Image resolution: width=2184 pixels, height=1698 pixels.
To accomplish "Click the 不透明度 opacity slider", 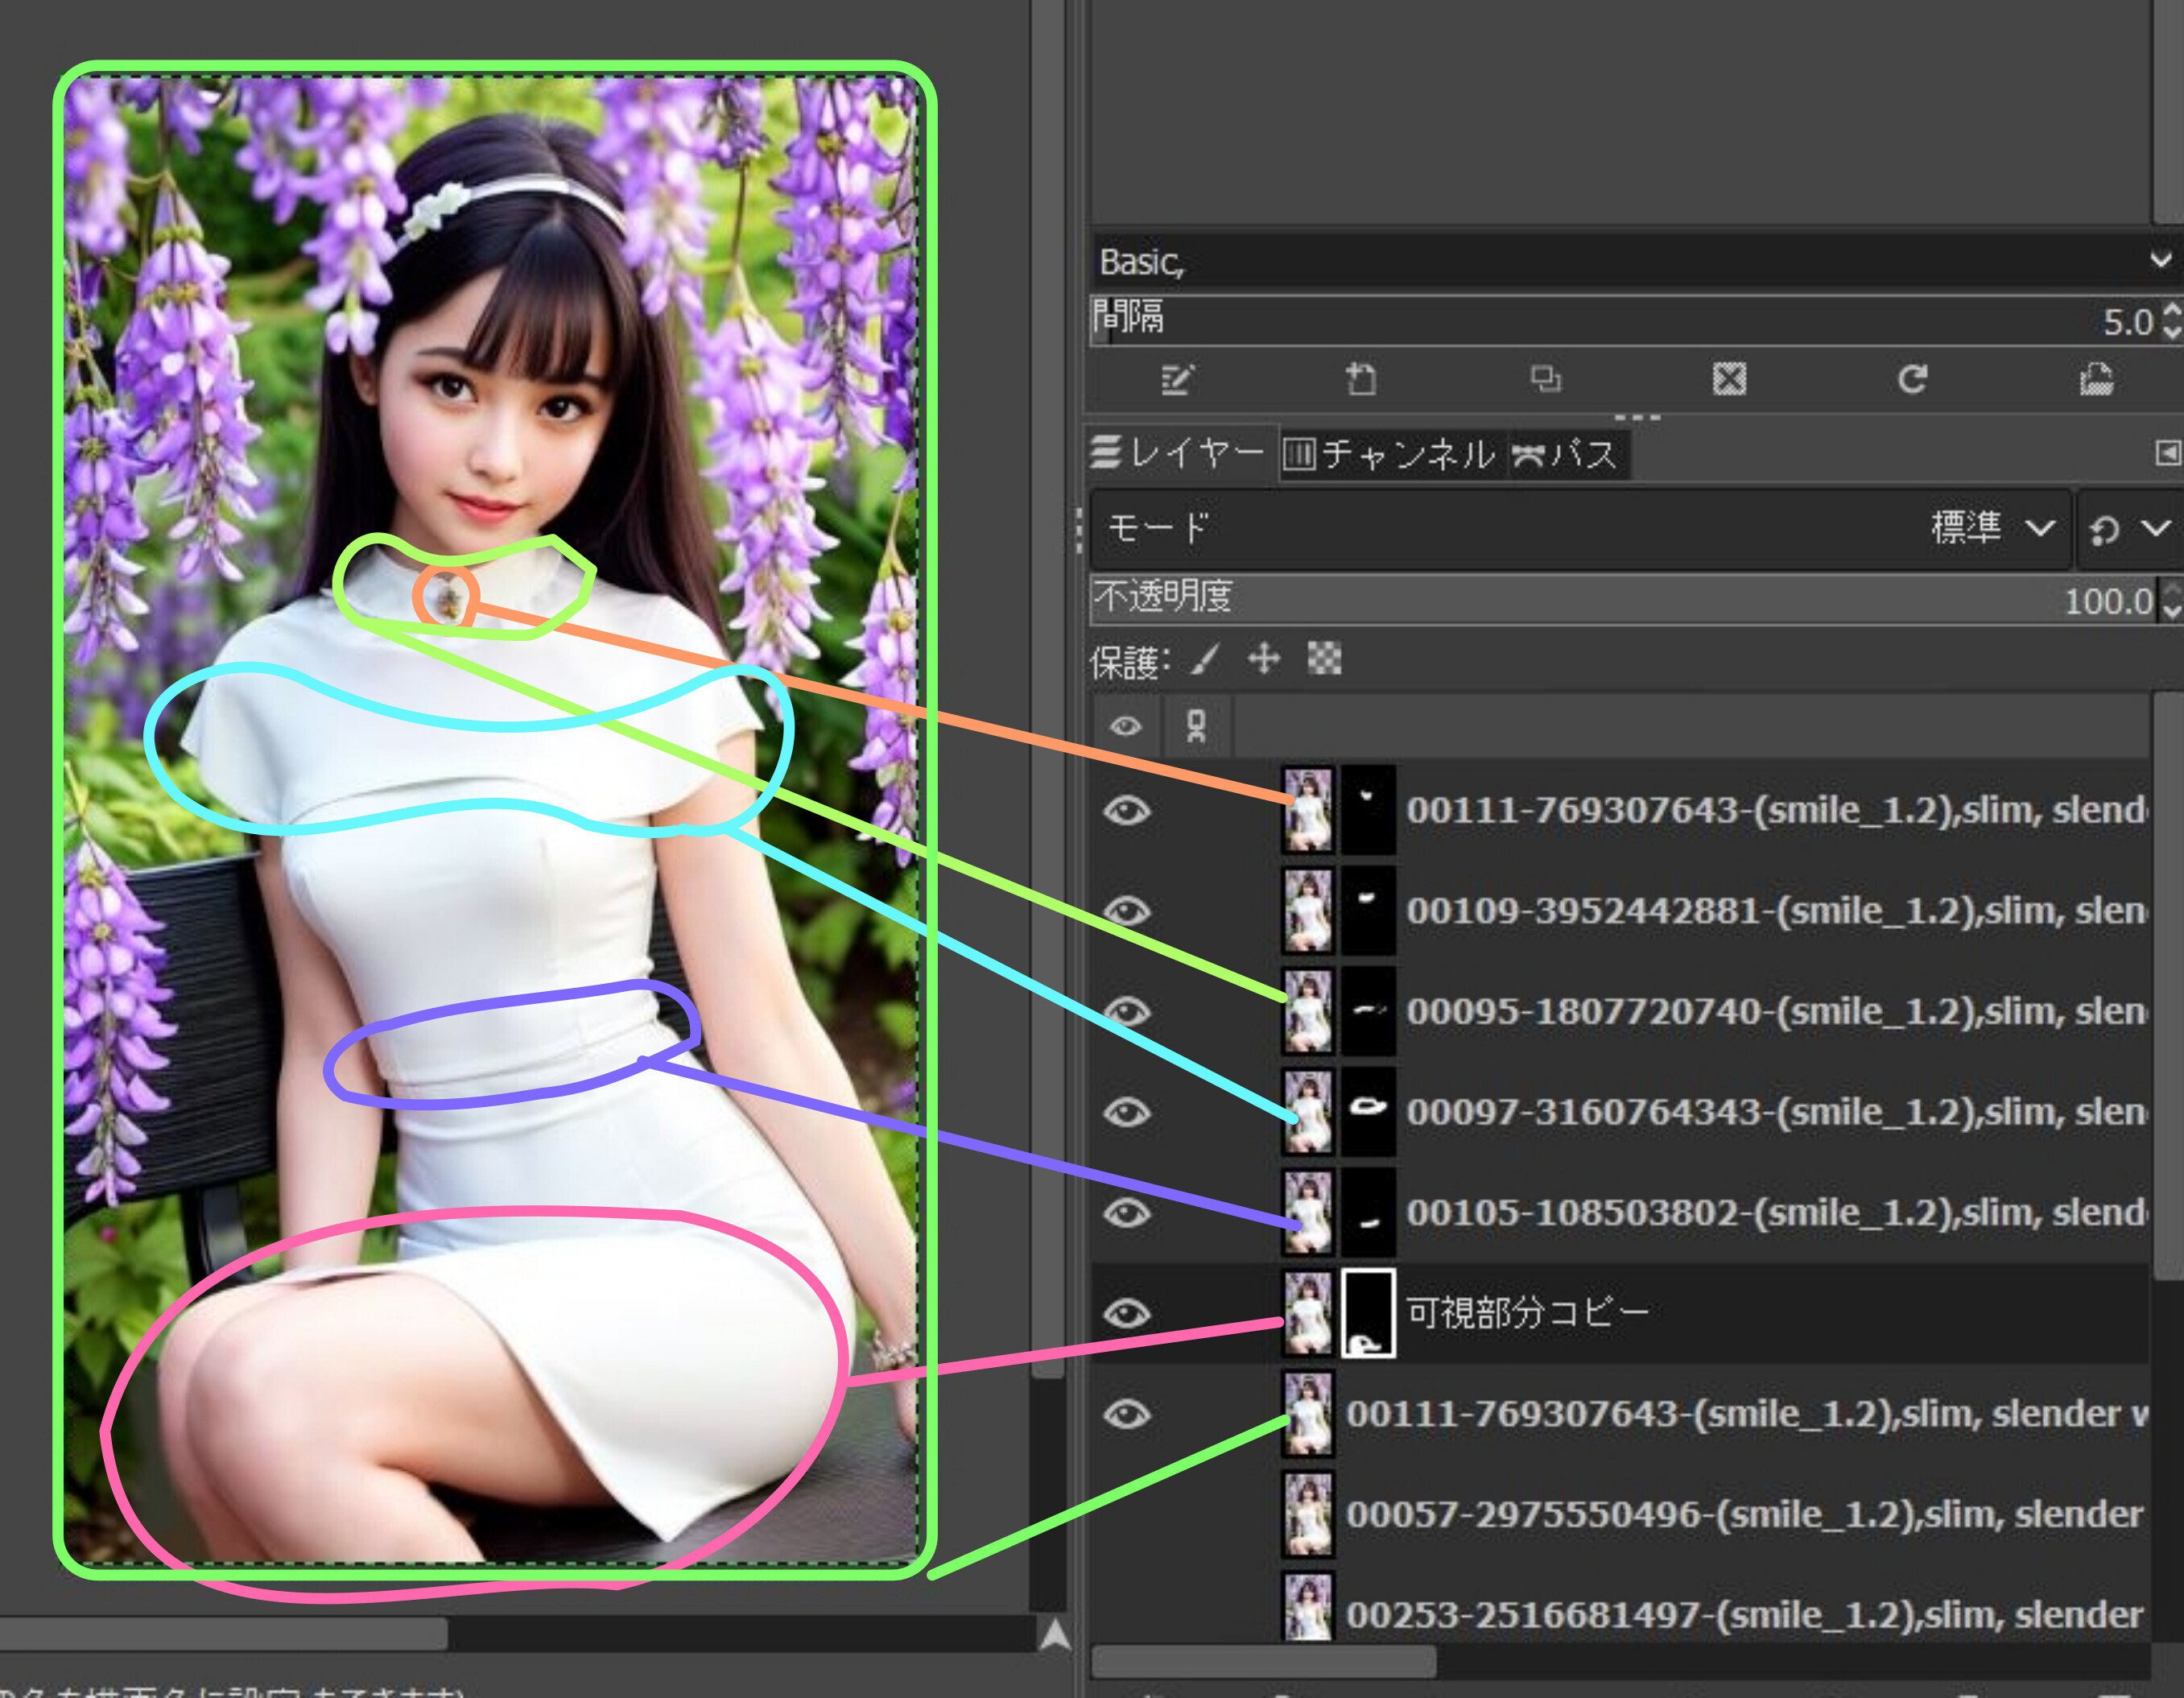I will click(1600, 599).
